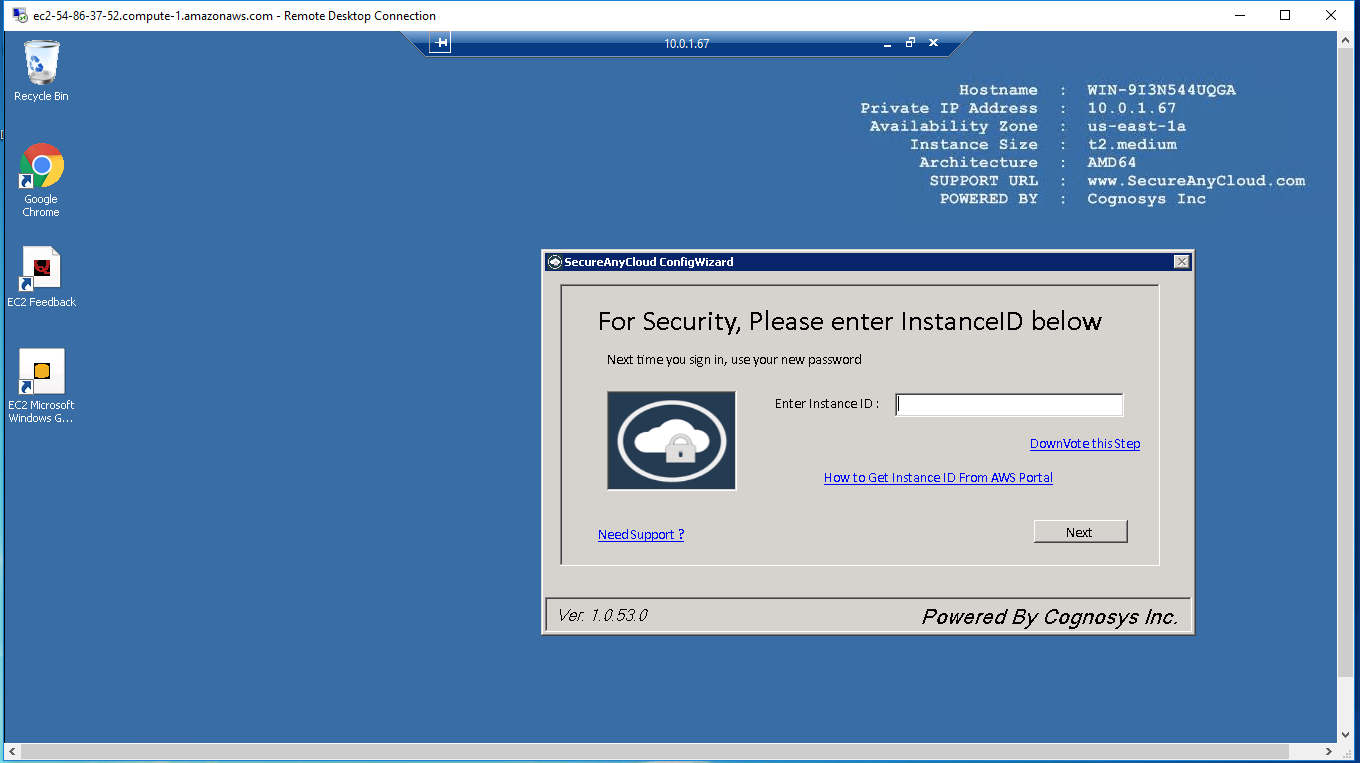
Task: Click the DownVote this Step link
Action: [1084, 444]
